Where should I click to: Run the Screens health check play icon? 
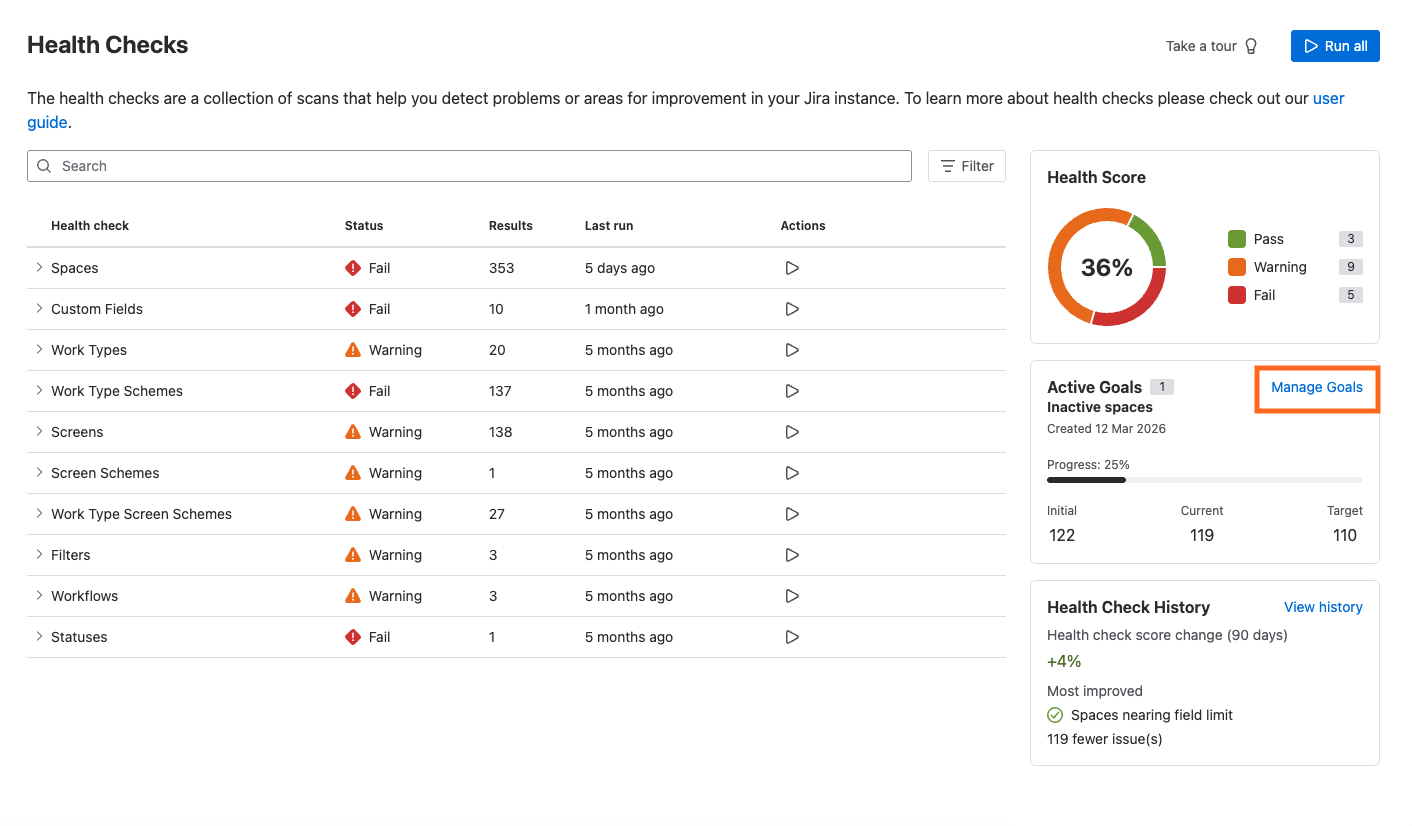tap(792, 432)
